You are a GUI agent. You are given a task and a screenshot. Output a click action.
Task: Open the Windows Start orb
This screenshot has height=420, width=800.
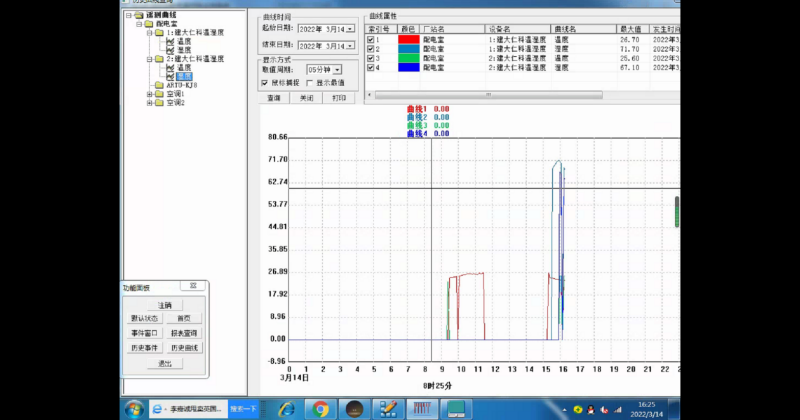(134, 409)
